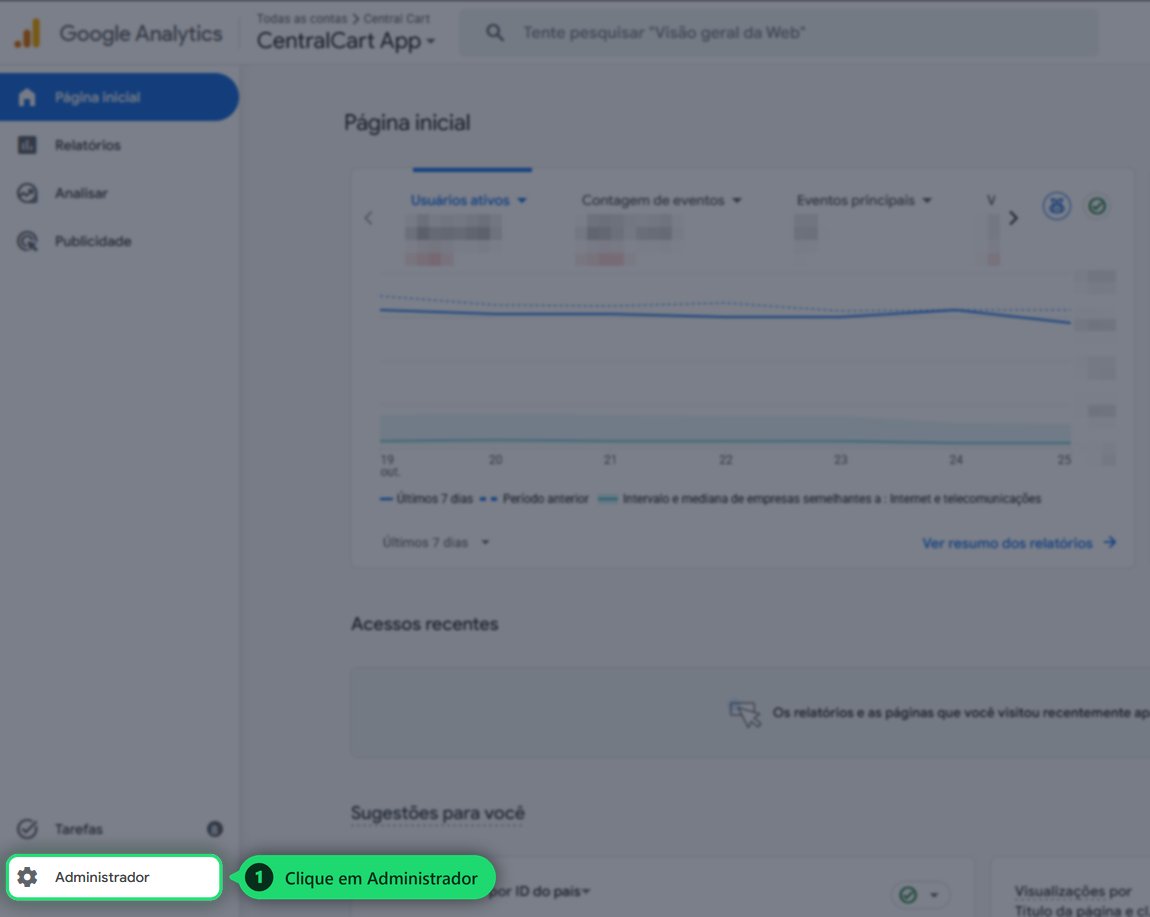
Task: Open Analisar in the sidebar
Action: pyautogui.click(x=119, y=194)
